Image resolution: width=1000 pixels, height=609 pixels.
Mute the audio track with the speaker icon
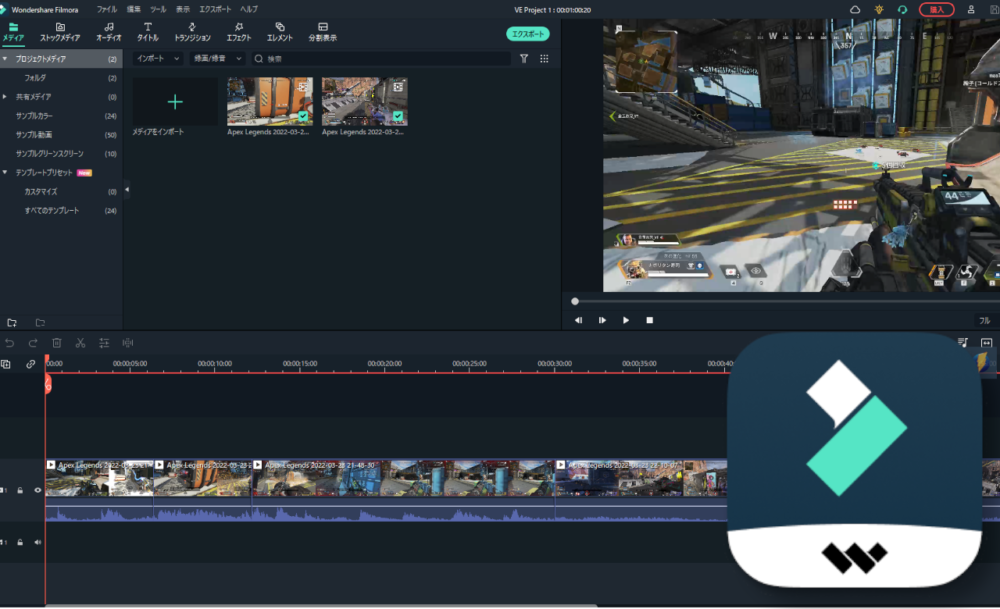(38, 542)
